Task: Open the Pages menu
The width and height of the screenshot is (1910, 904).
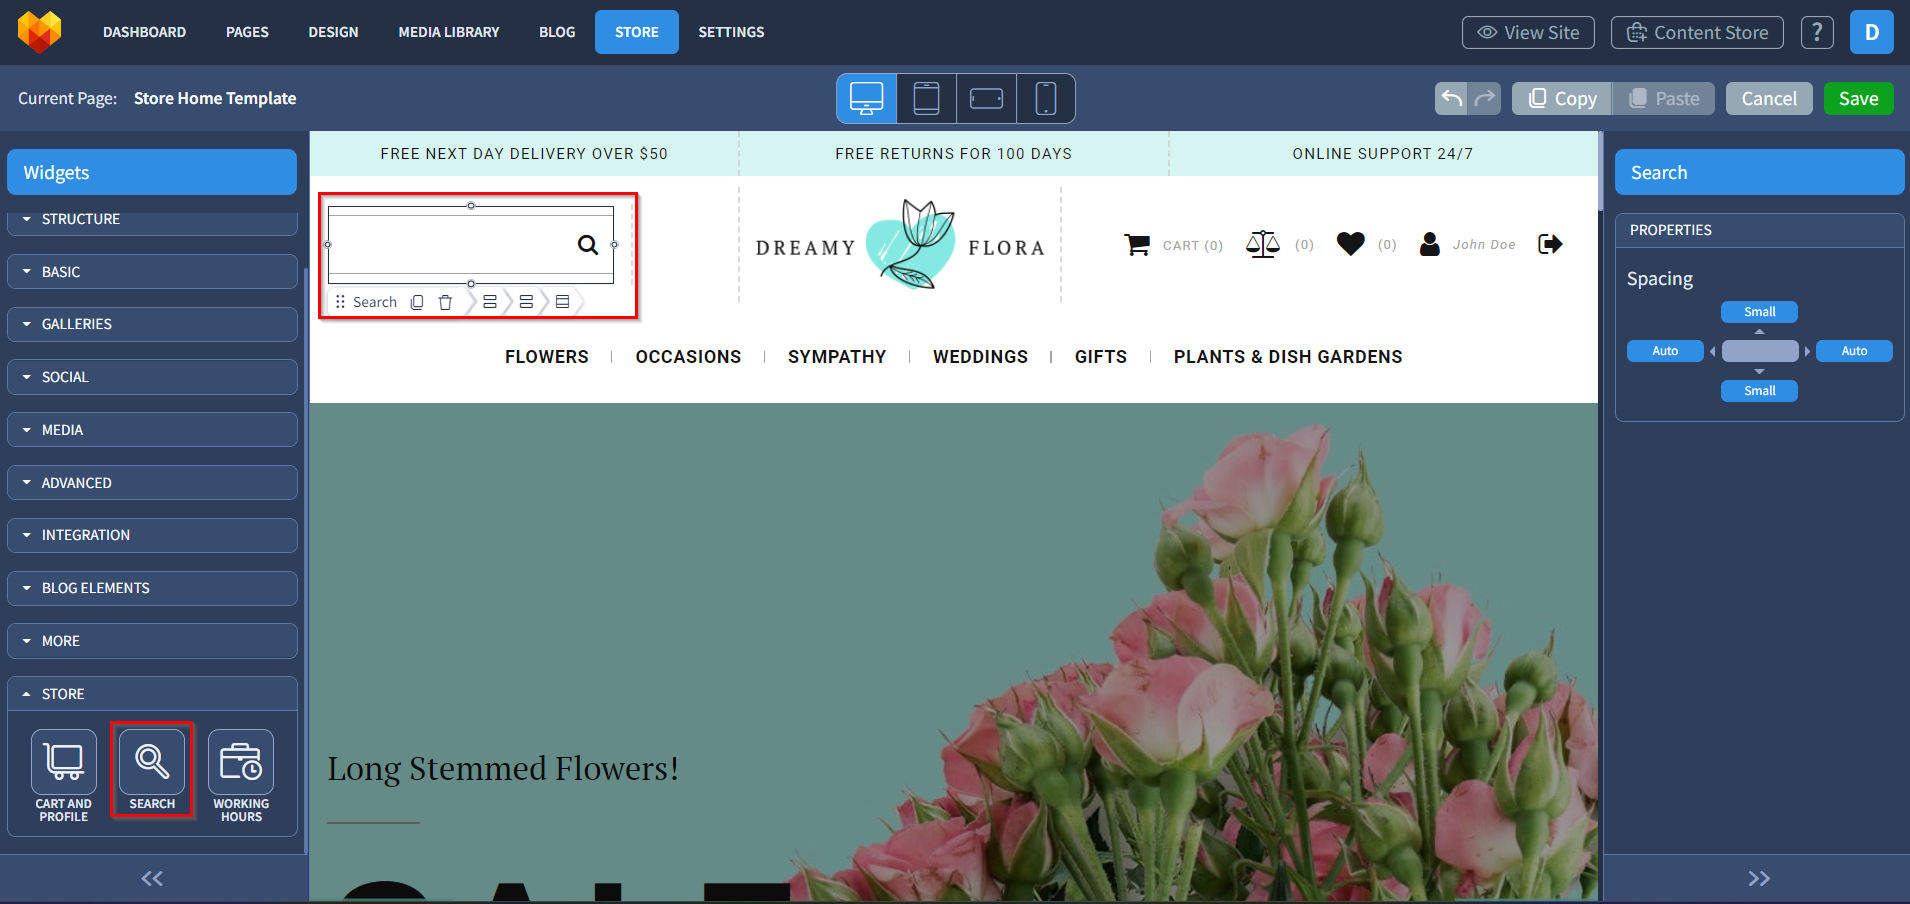Action: (247, 32)
